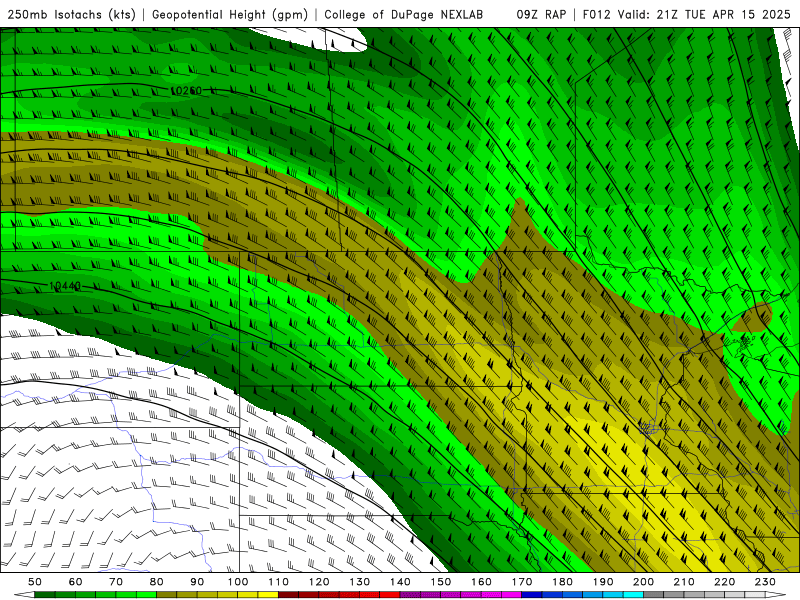Viewport: 800px width, 600px height.
Task: Click the 110 label on the color scale
Action: tap(279, 582)
